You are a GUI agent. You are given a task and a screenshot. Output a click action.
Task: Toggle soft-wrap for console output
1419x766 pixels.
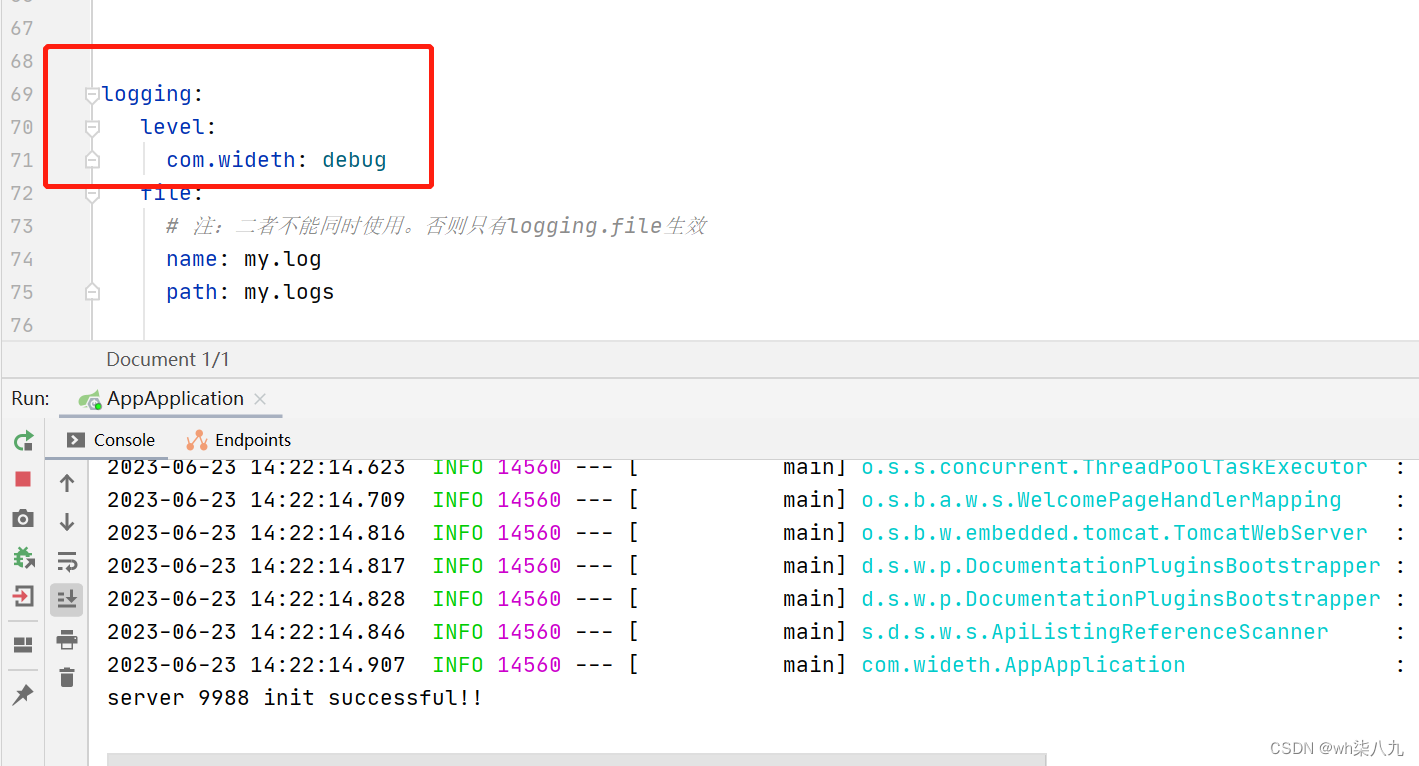67,560
